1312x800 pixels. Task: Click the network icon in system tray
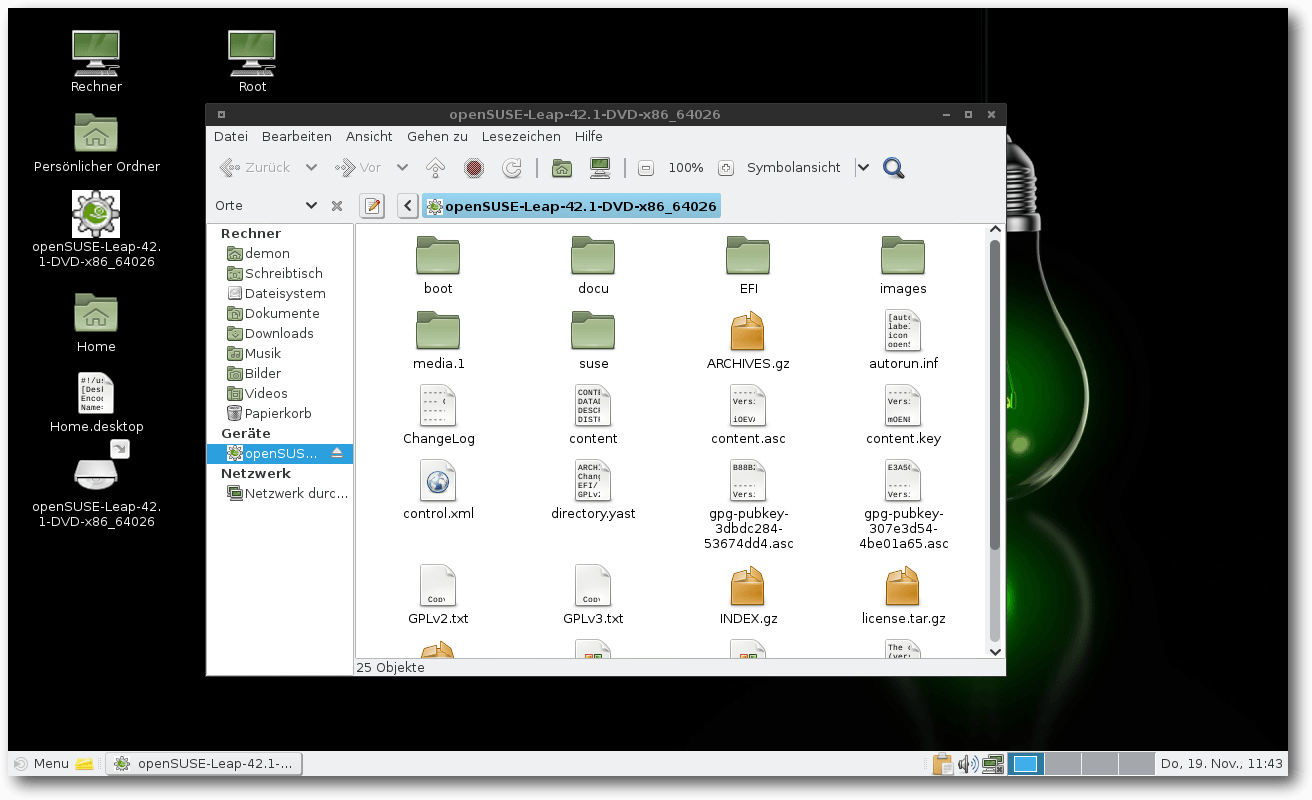pyautogui.click(x=992, y=765)
